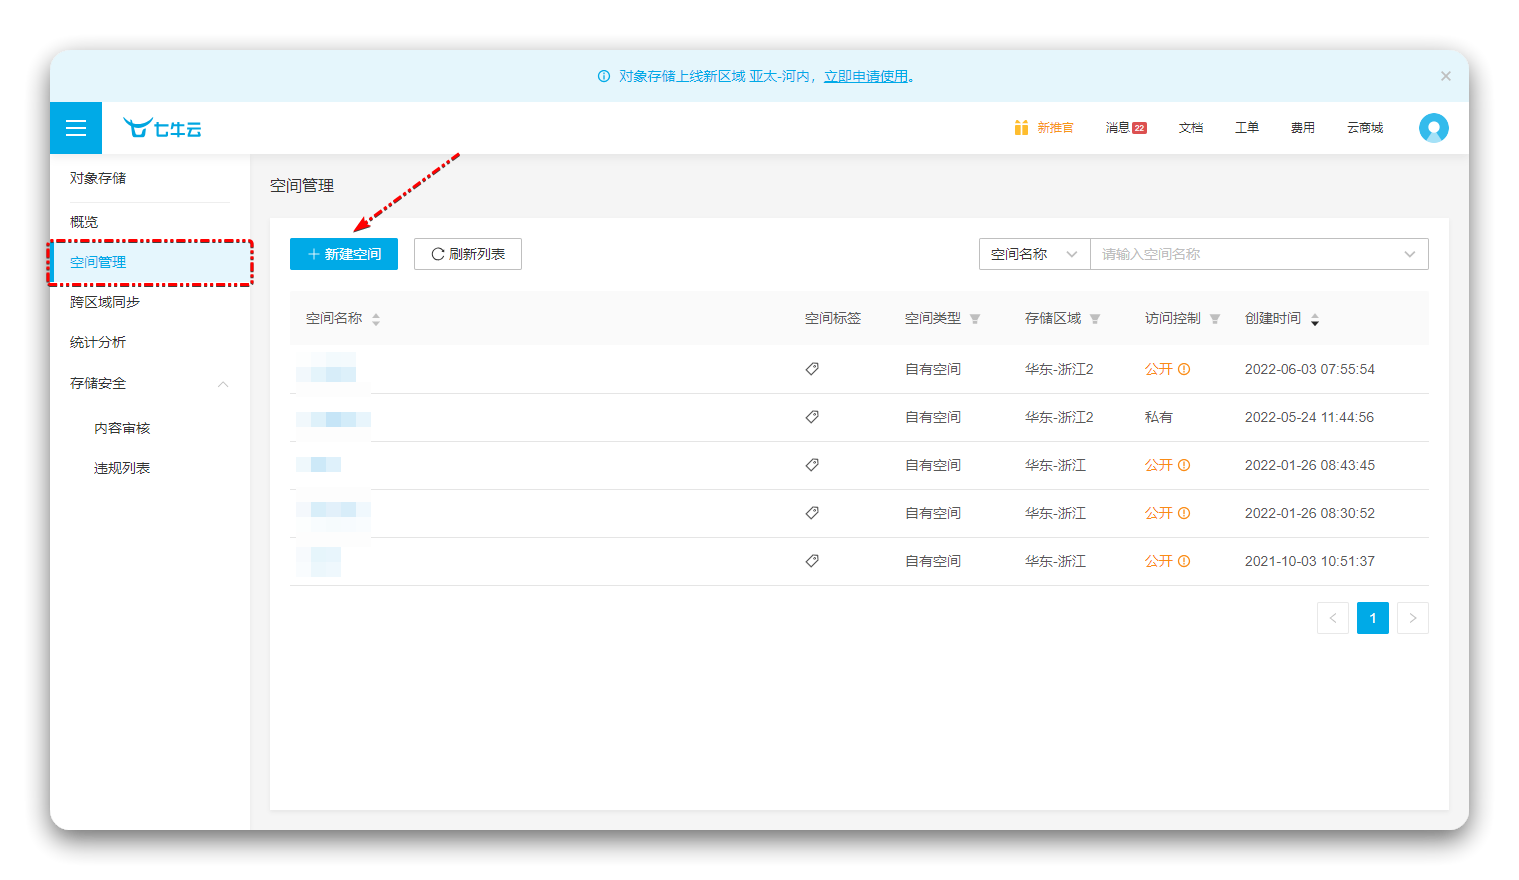Click tag icon in the 2022-05-24 11:44:56 row
Image resolution: width=1519 pixels, height=880 pixels.
click(812, 417)
